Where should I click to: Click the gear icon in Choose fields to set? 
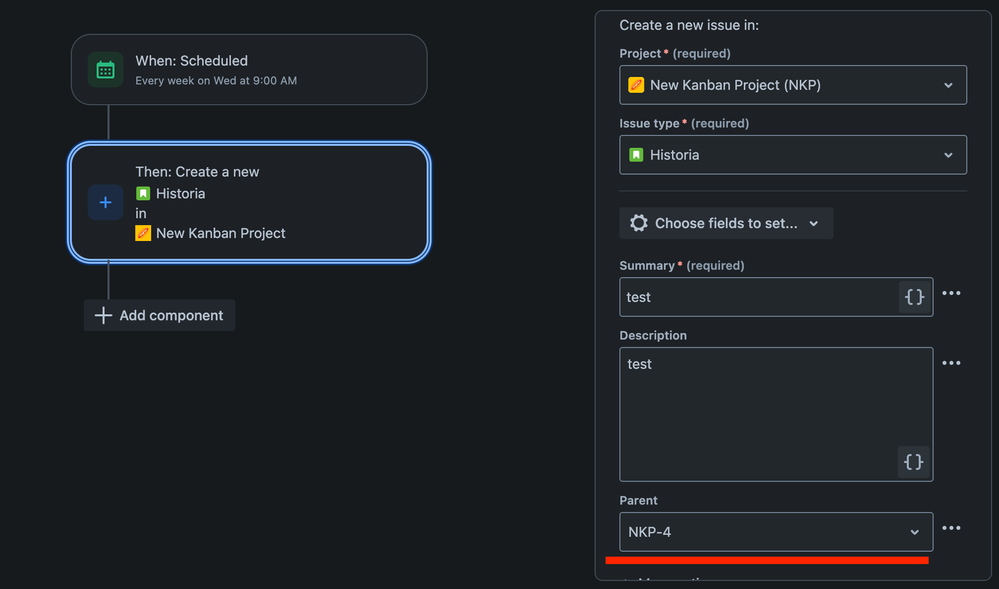coord(638,223)
